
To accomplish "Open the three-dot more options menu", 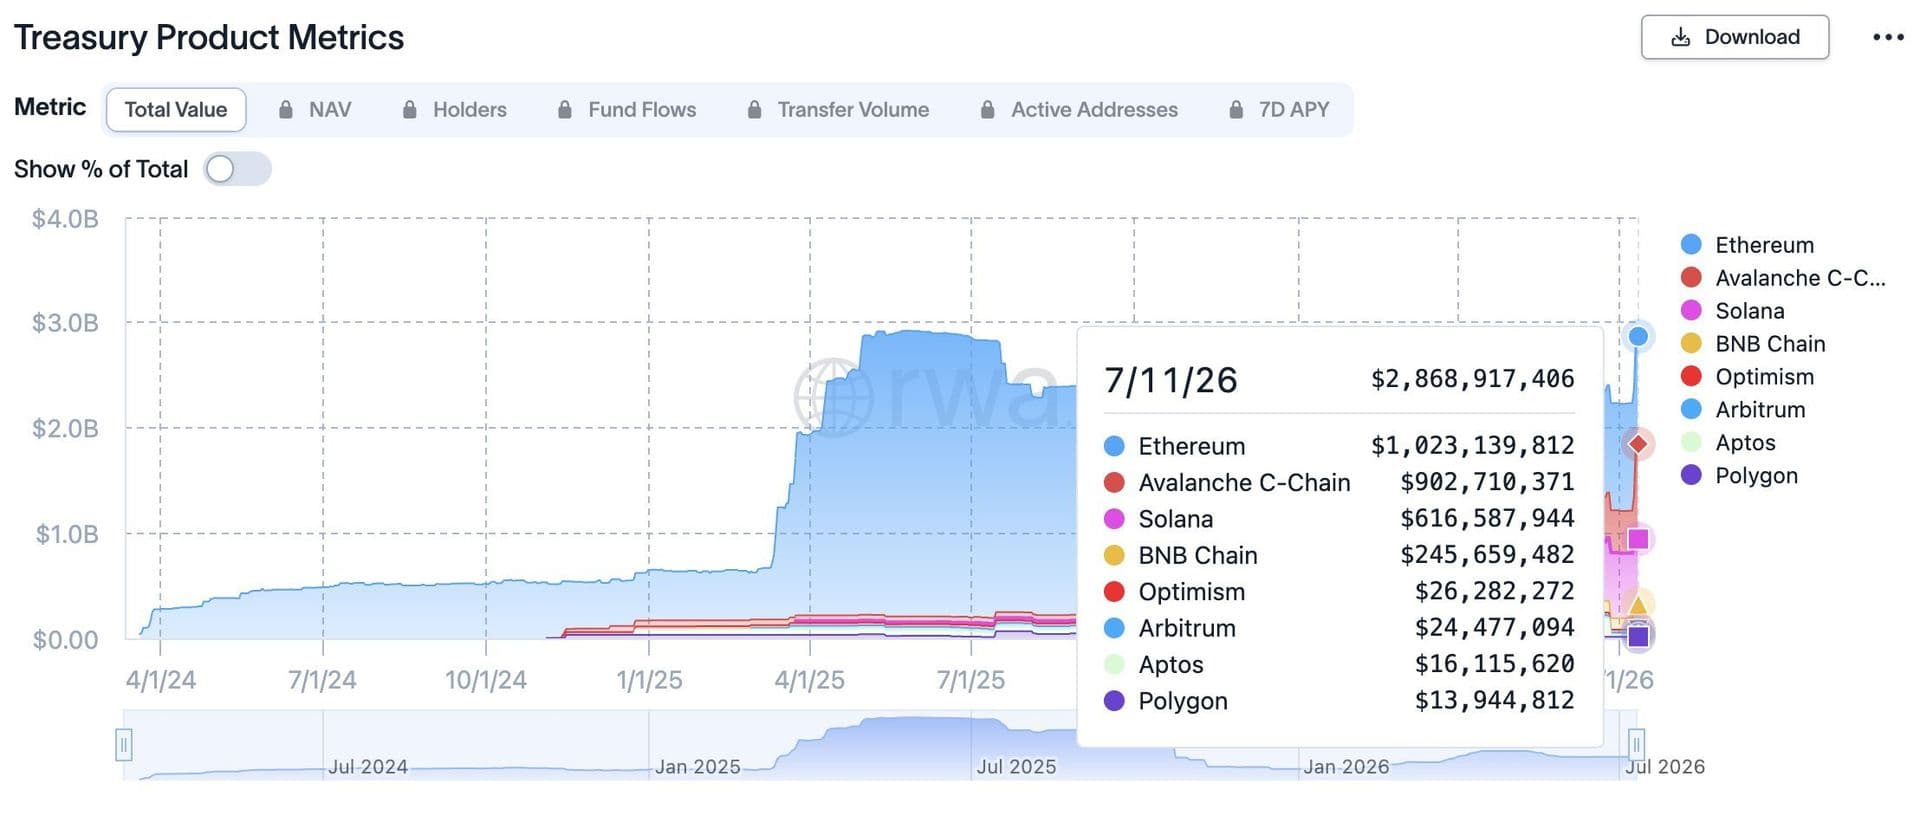I will (x=1888, y=37).
